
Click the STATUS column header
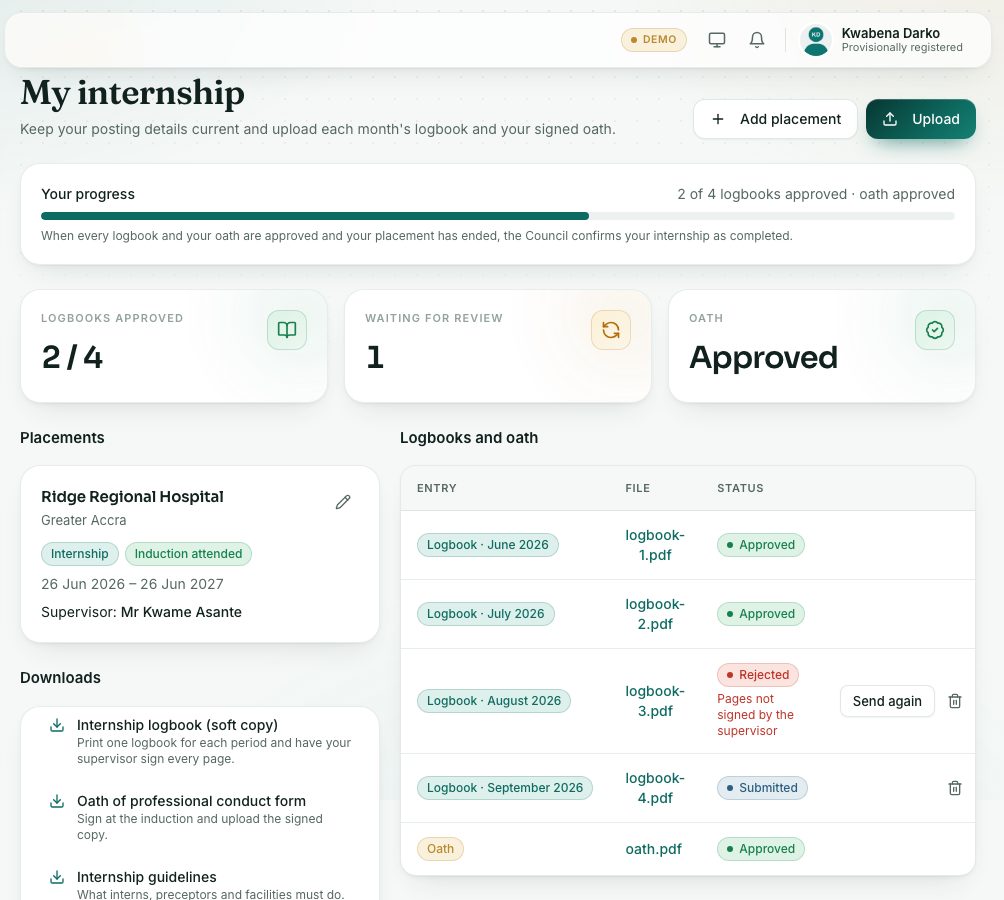point(740,488)
